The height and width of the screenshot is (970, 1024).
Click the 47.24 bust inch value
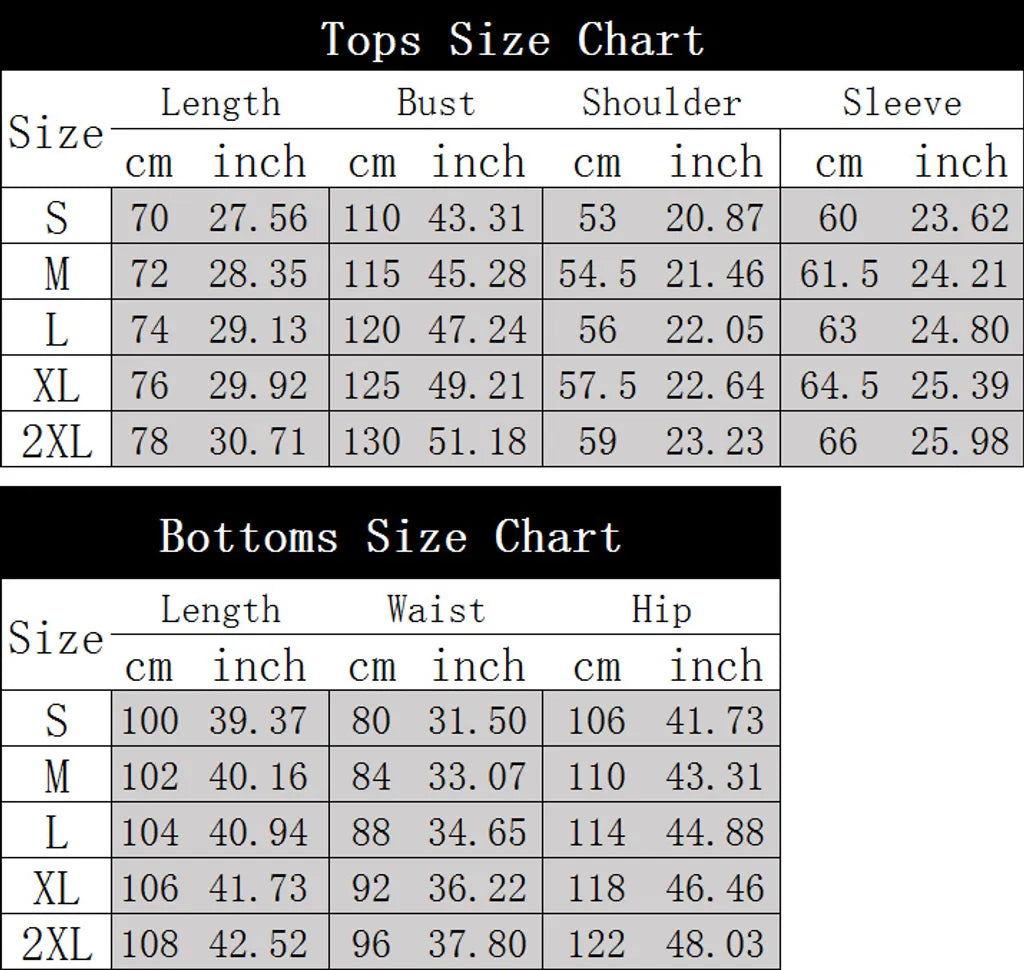coord(477,329)
